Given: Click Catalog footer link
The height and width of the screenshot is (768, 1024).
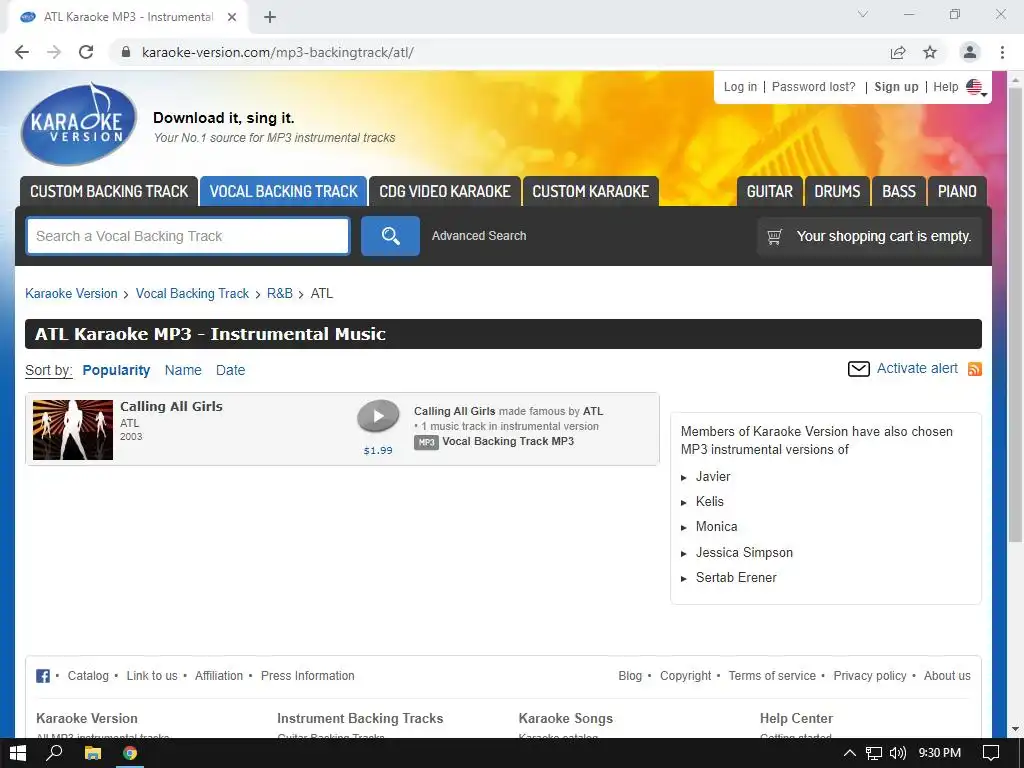Looking at the screenshot, I should (88, 676).
